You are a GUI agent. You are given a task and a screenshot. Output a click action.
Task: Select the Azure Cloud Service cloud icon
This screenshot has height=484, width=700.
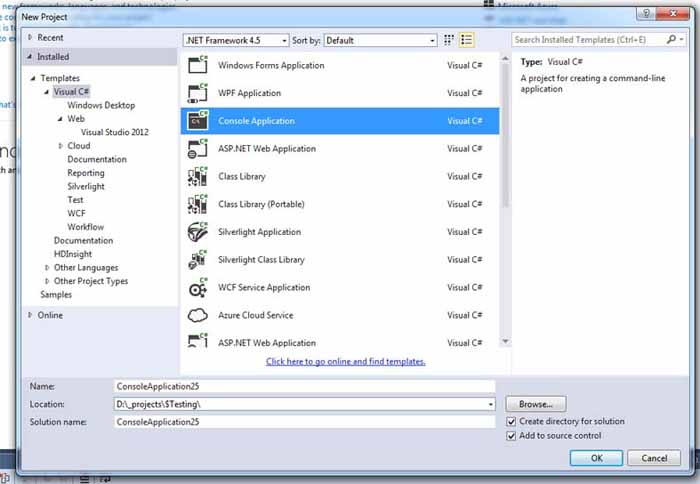[198, 315]
